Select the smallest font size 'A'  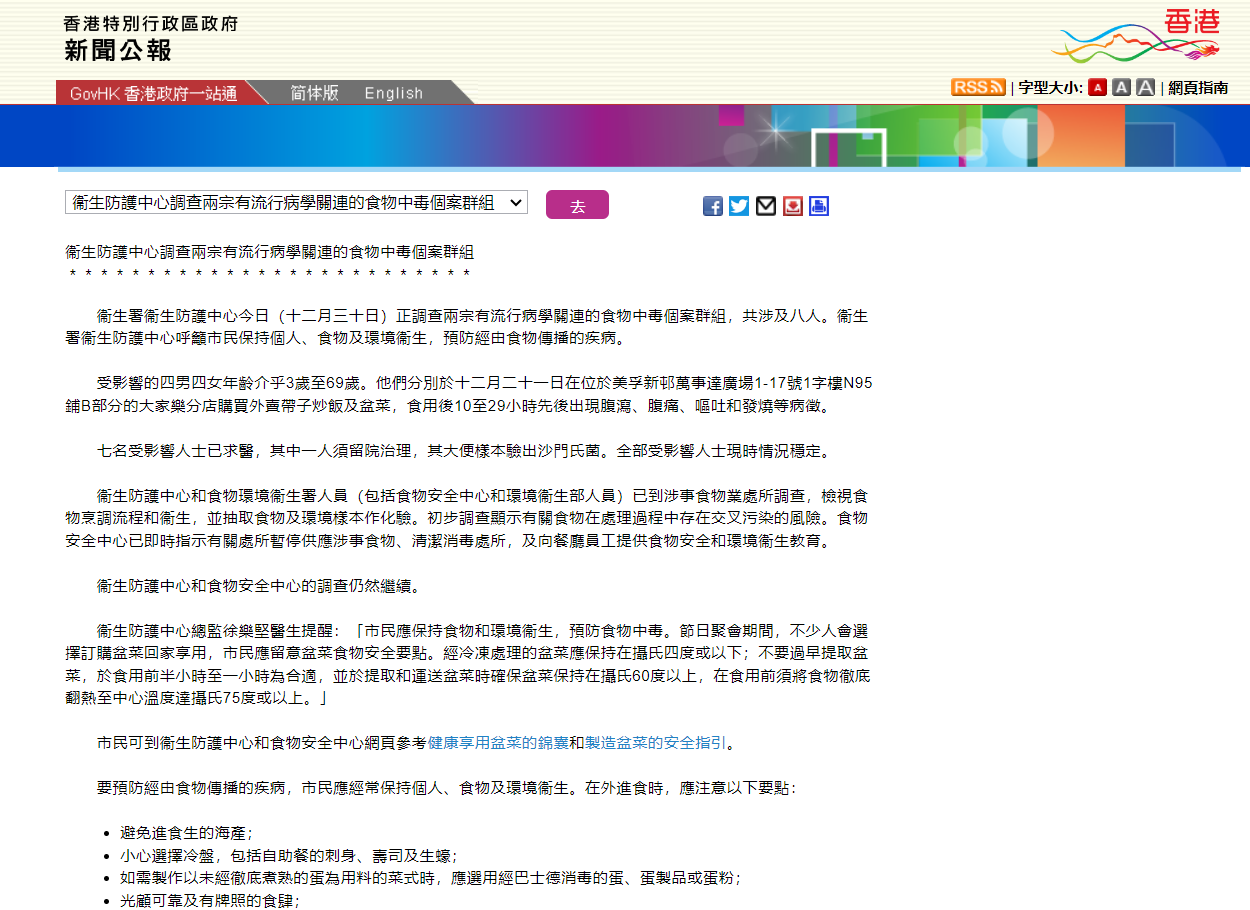pyautogui.click(x=1097, y=87)
